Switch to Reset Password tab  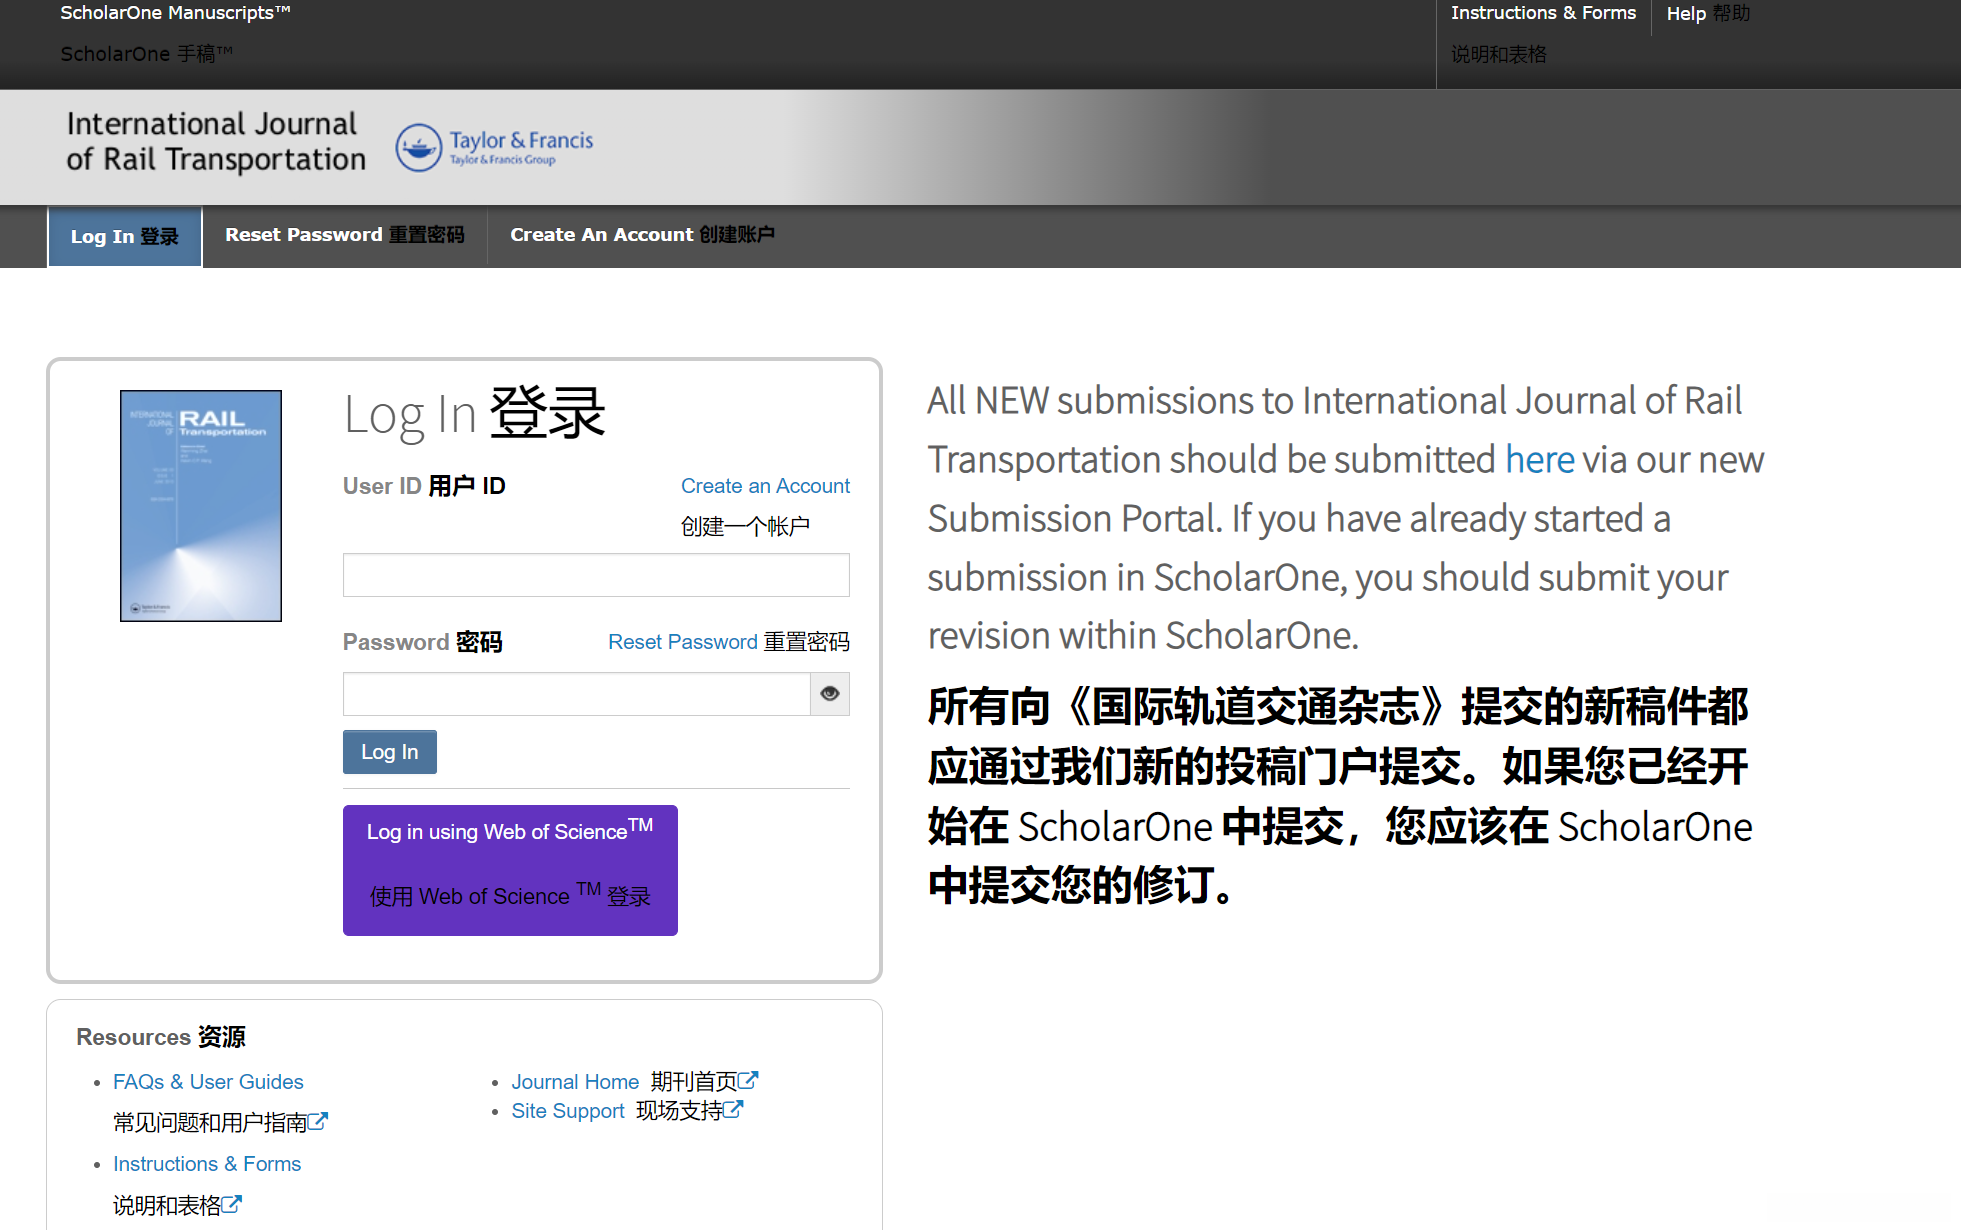click(x=344, y=235)
